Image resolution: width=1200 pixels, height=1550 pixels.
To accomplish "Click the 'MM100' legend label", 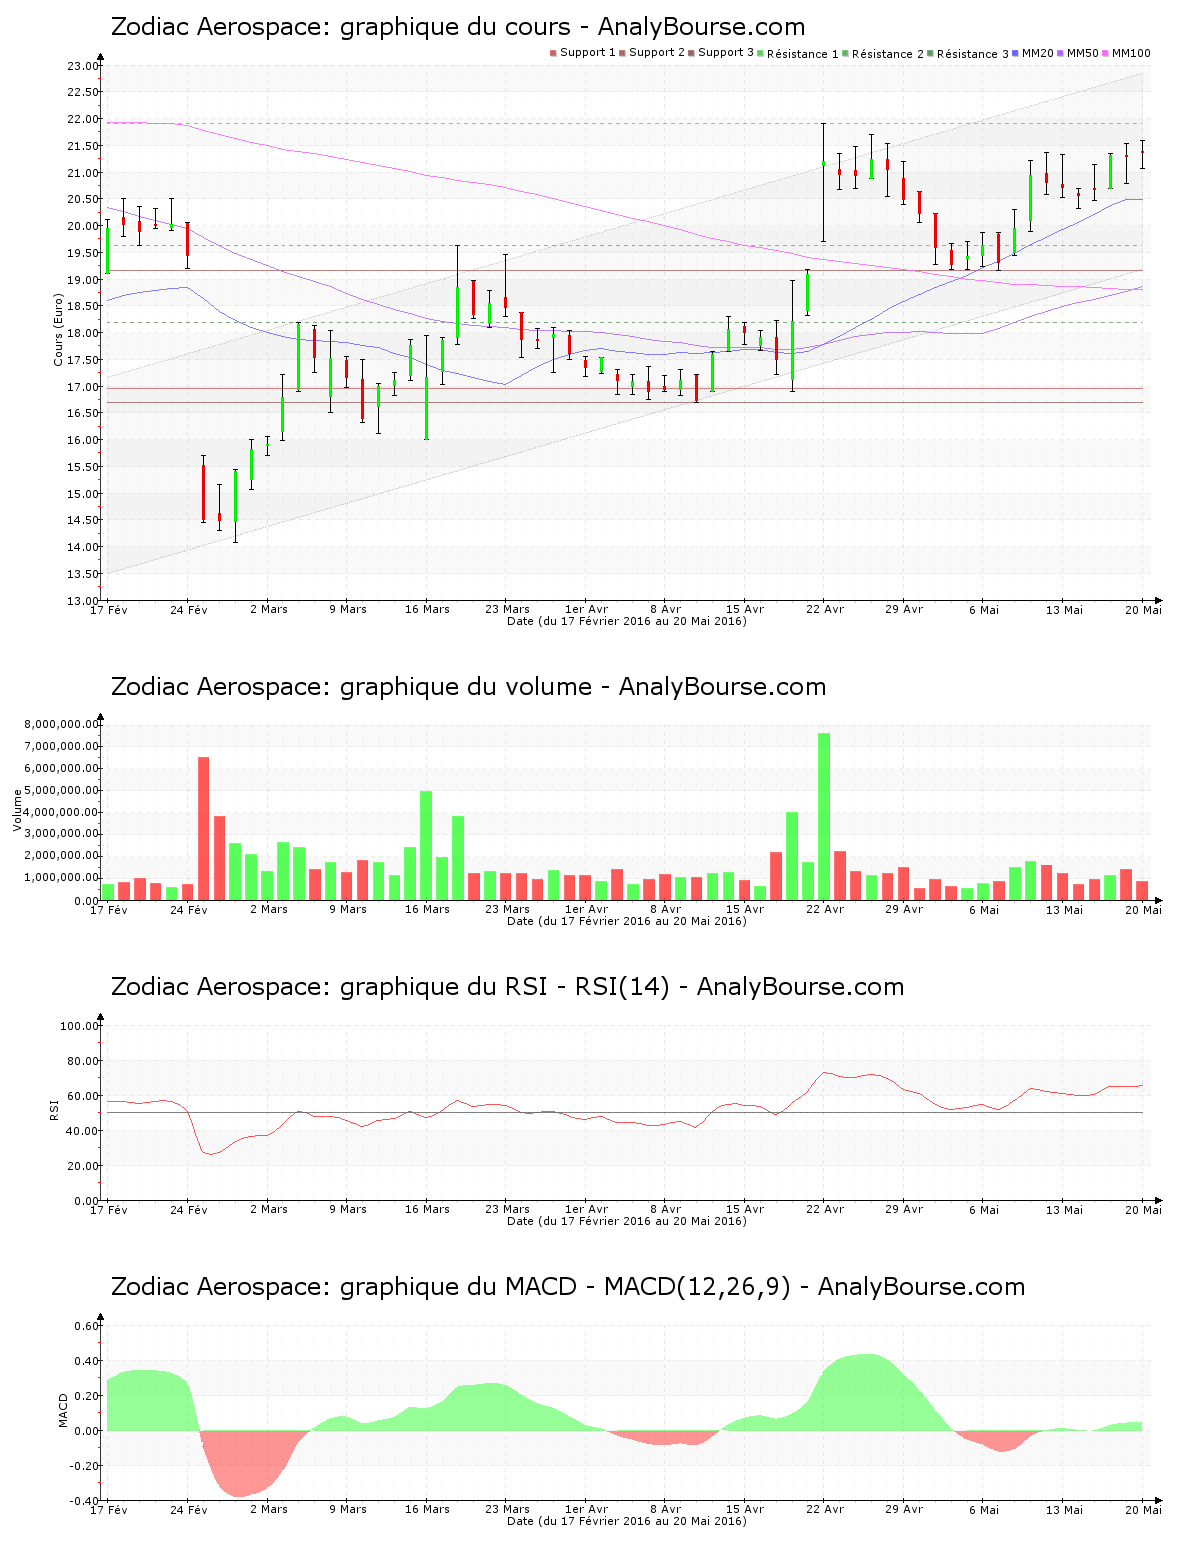I will [1131, 53].
